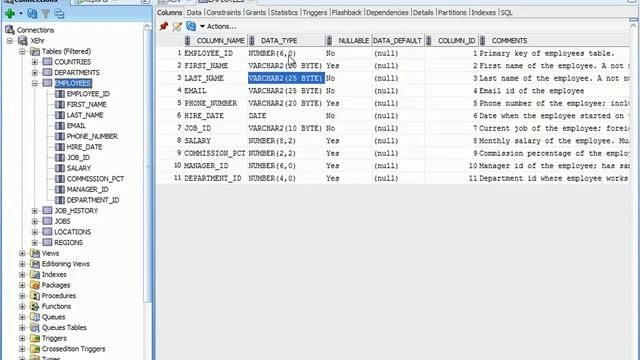Open the Flashback tab
The image size is (640, 360).
point(347,13)
